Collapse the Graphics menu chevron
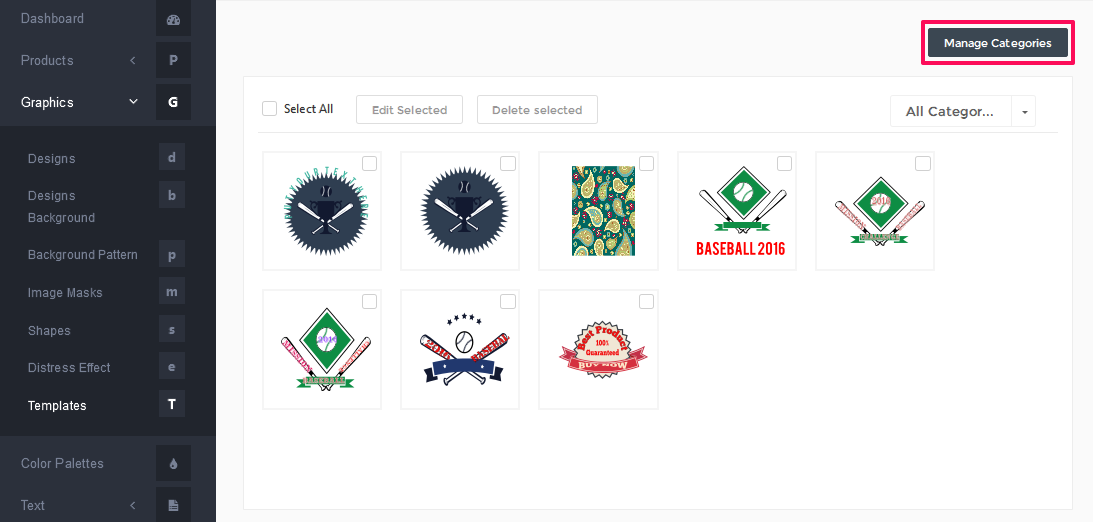 click(x=133, y=102)
